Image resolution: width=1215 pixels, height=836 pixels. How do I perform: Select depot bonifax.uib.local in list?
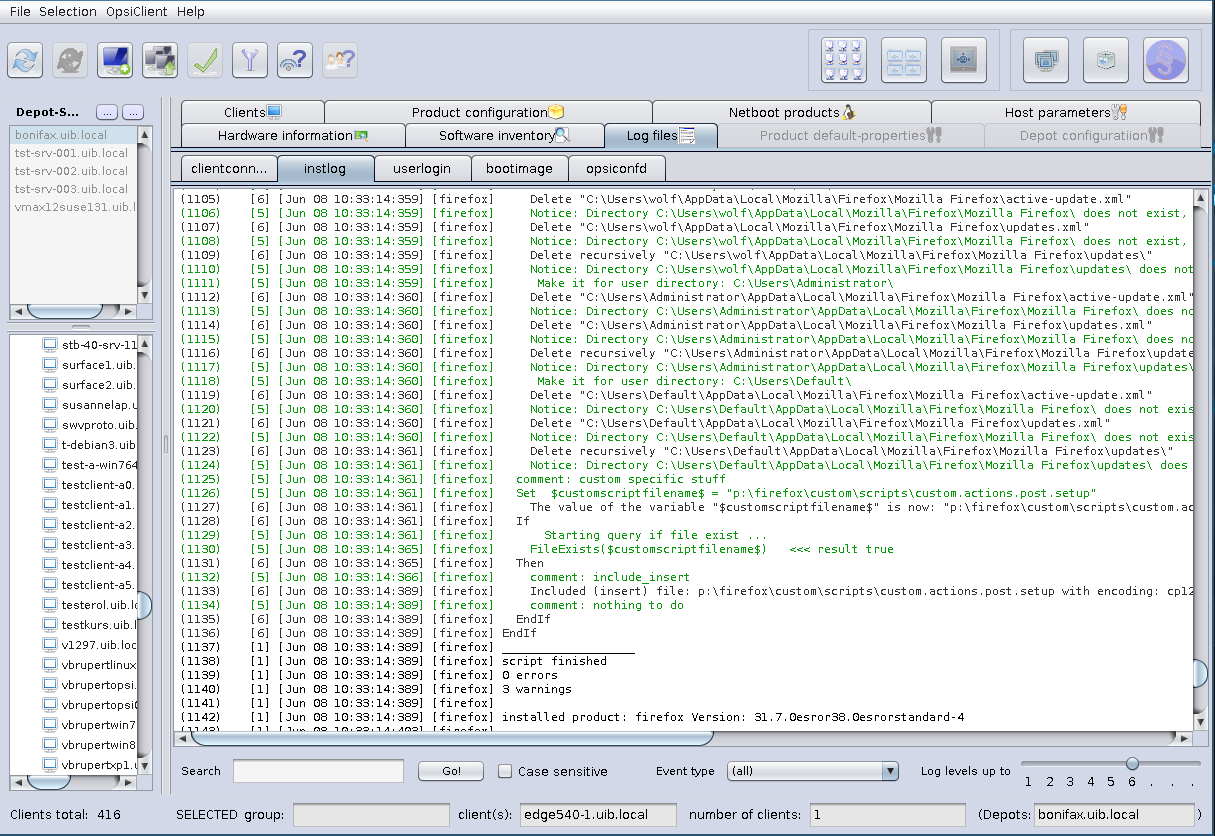click(73, 134)
